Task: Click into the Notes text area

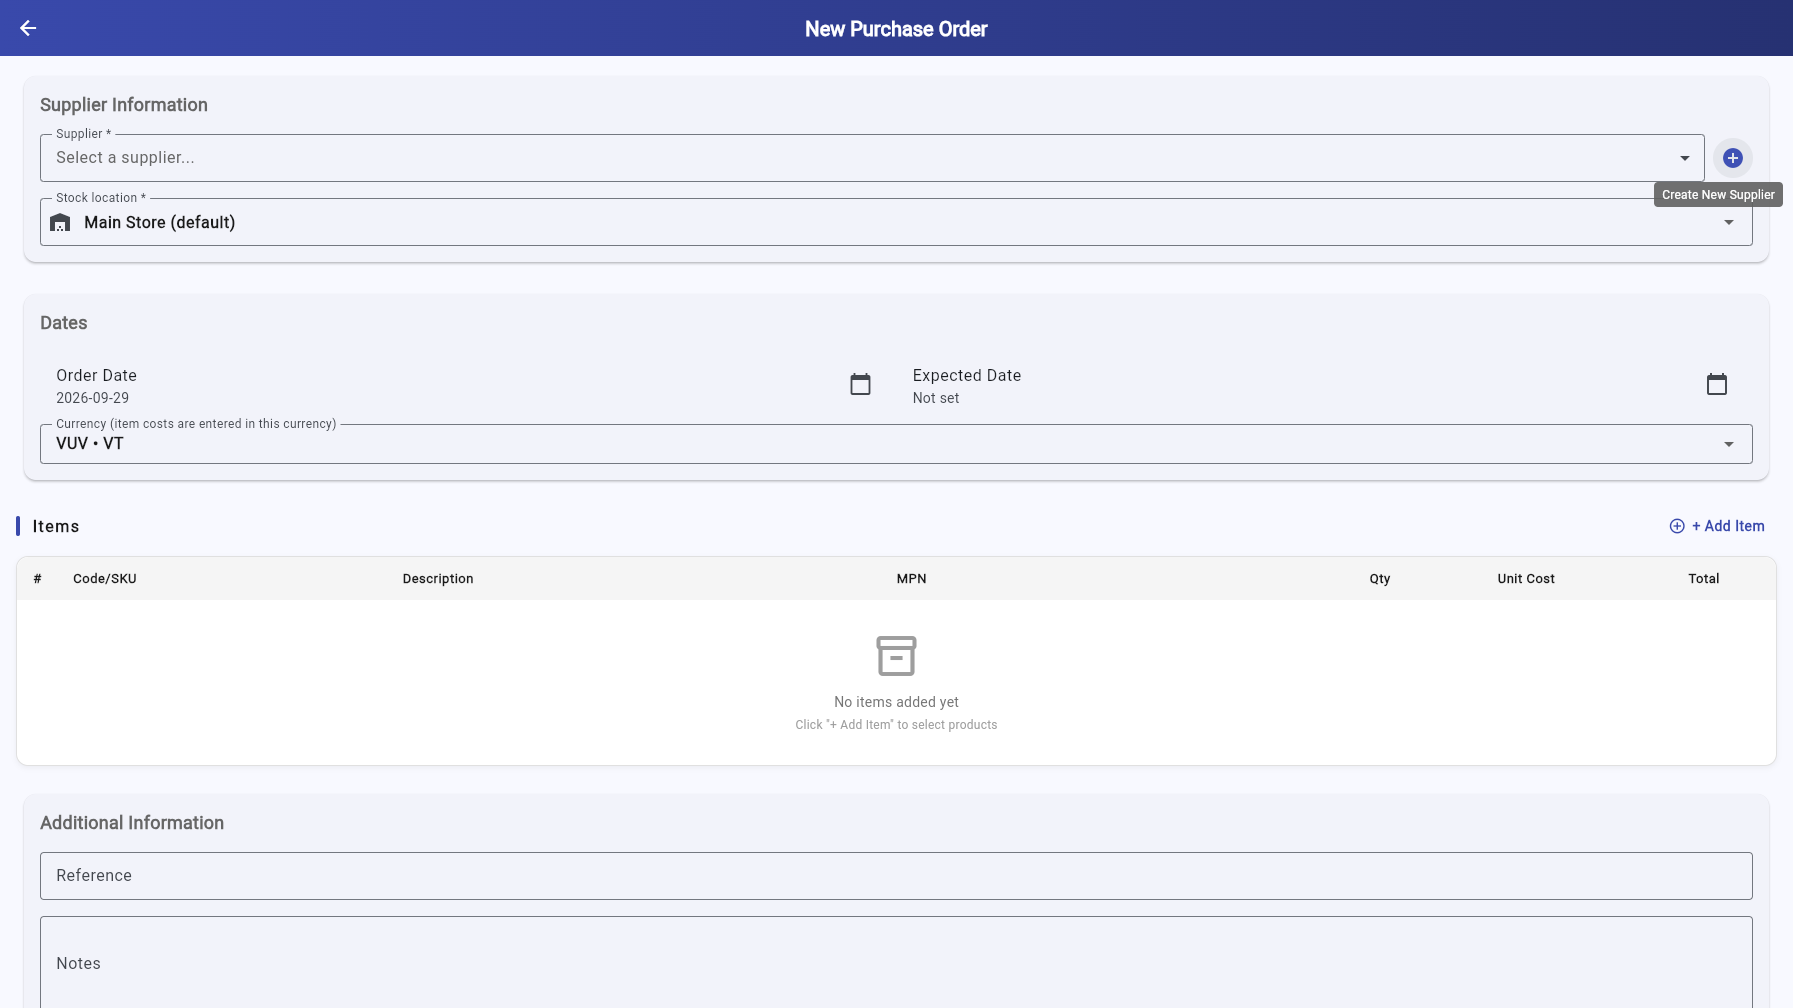Action: tap(896, 962)
